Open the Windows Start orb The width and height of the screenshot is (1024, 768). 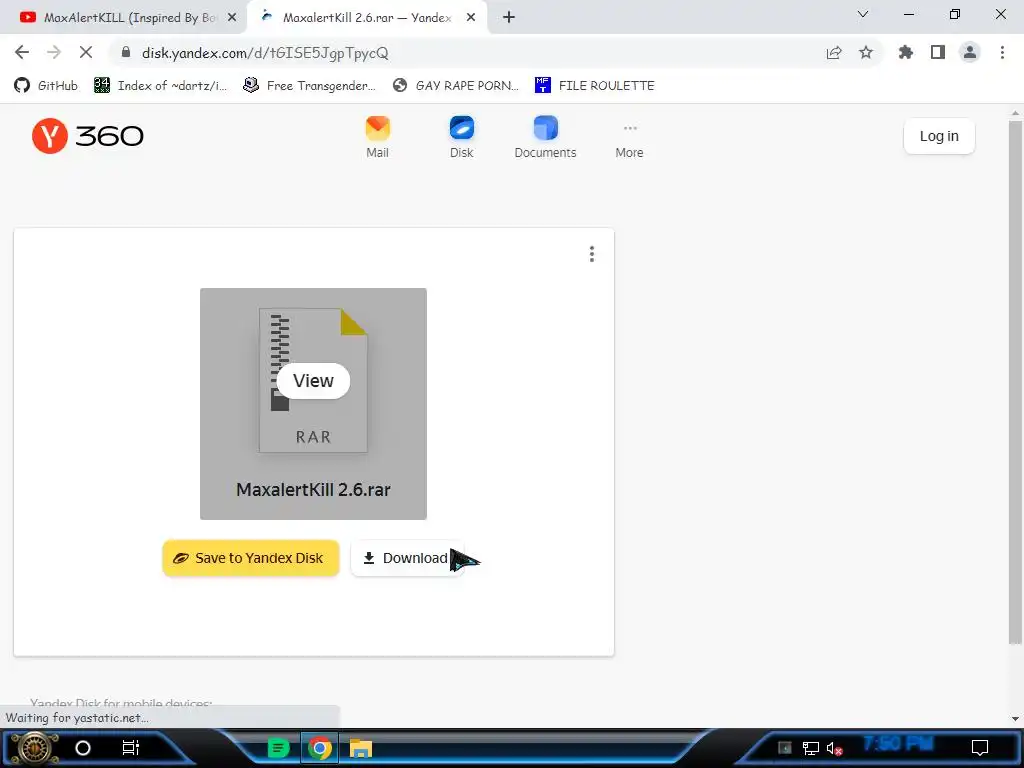click(x=34, y=748)
